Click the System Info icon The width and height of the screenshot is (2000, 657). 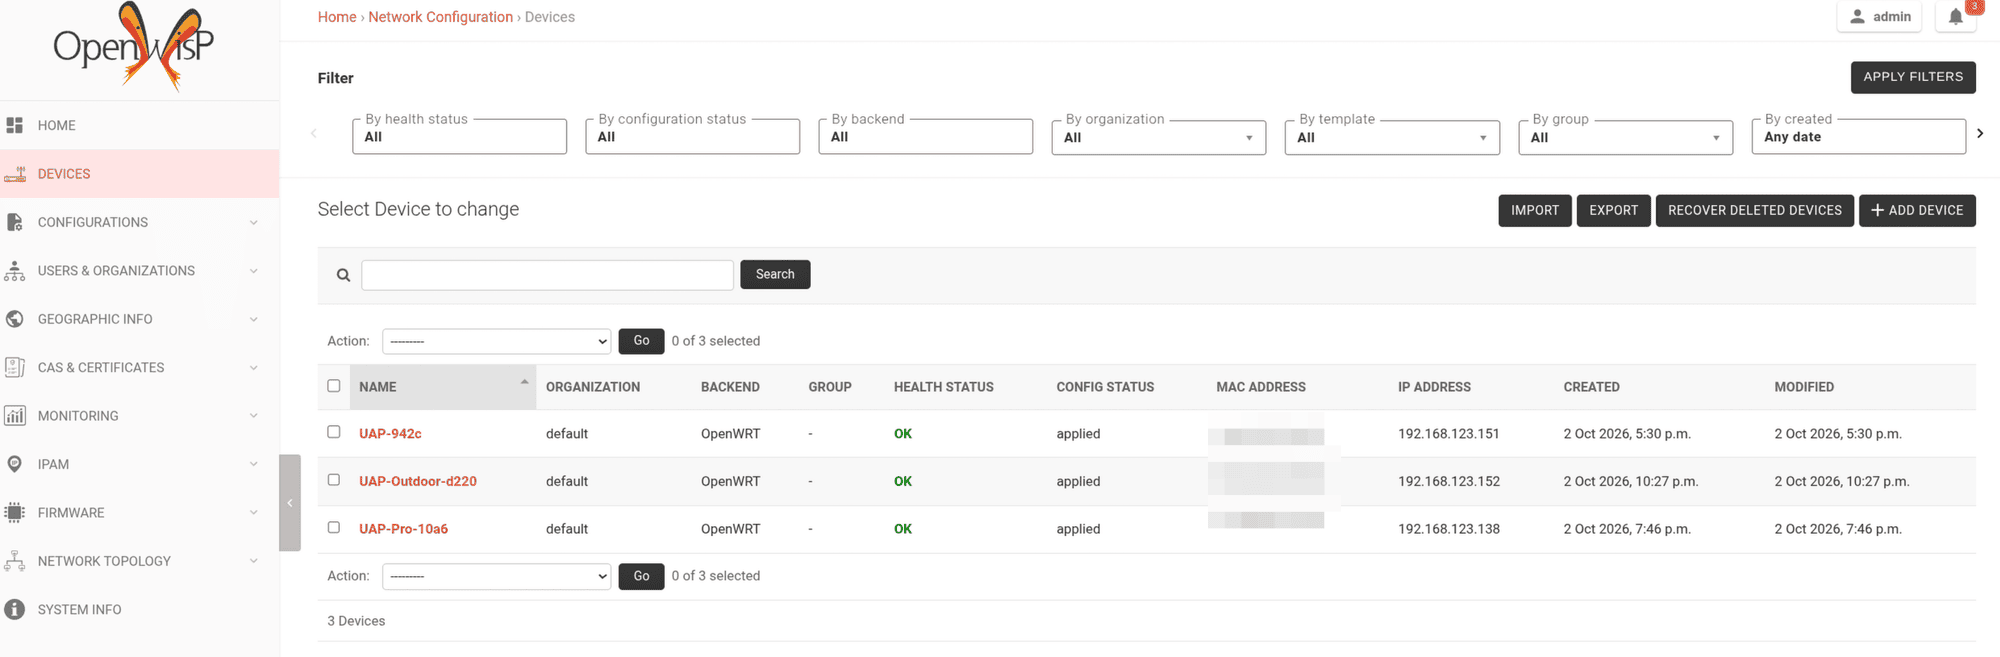[x=15, y=609]
